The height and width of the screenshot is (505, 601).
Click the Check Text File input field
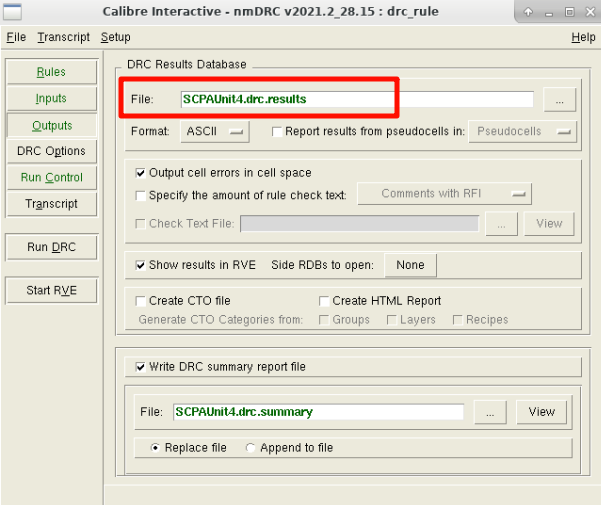[x=360, y=224]
